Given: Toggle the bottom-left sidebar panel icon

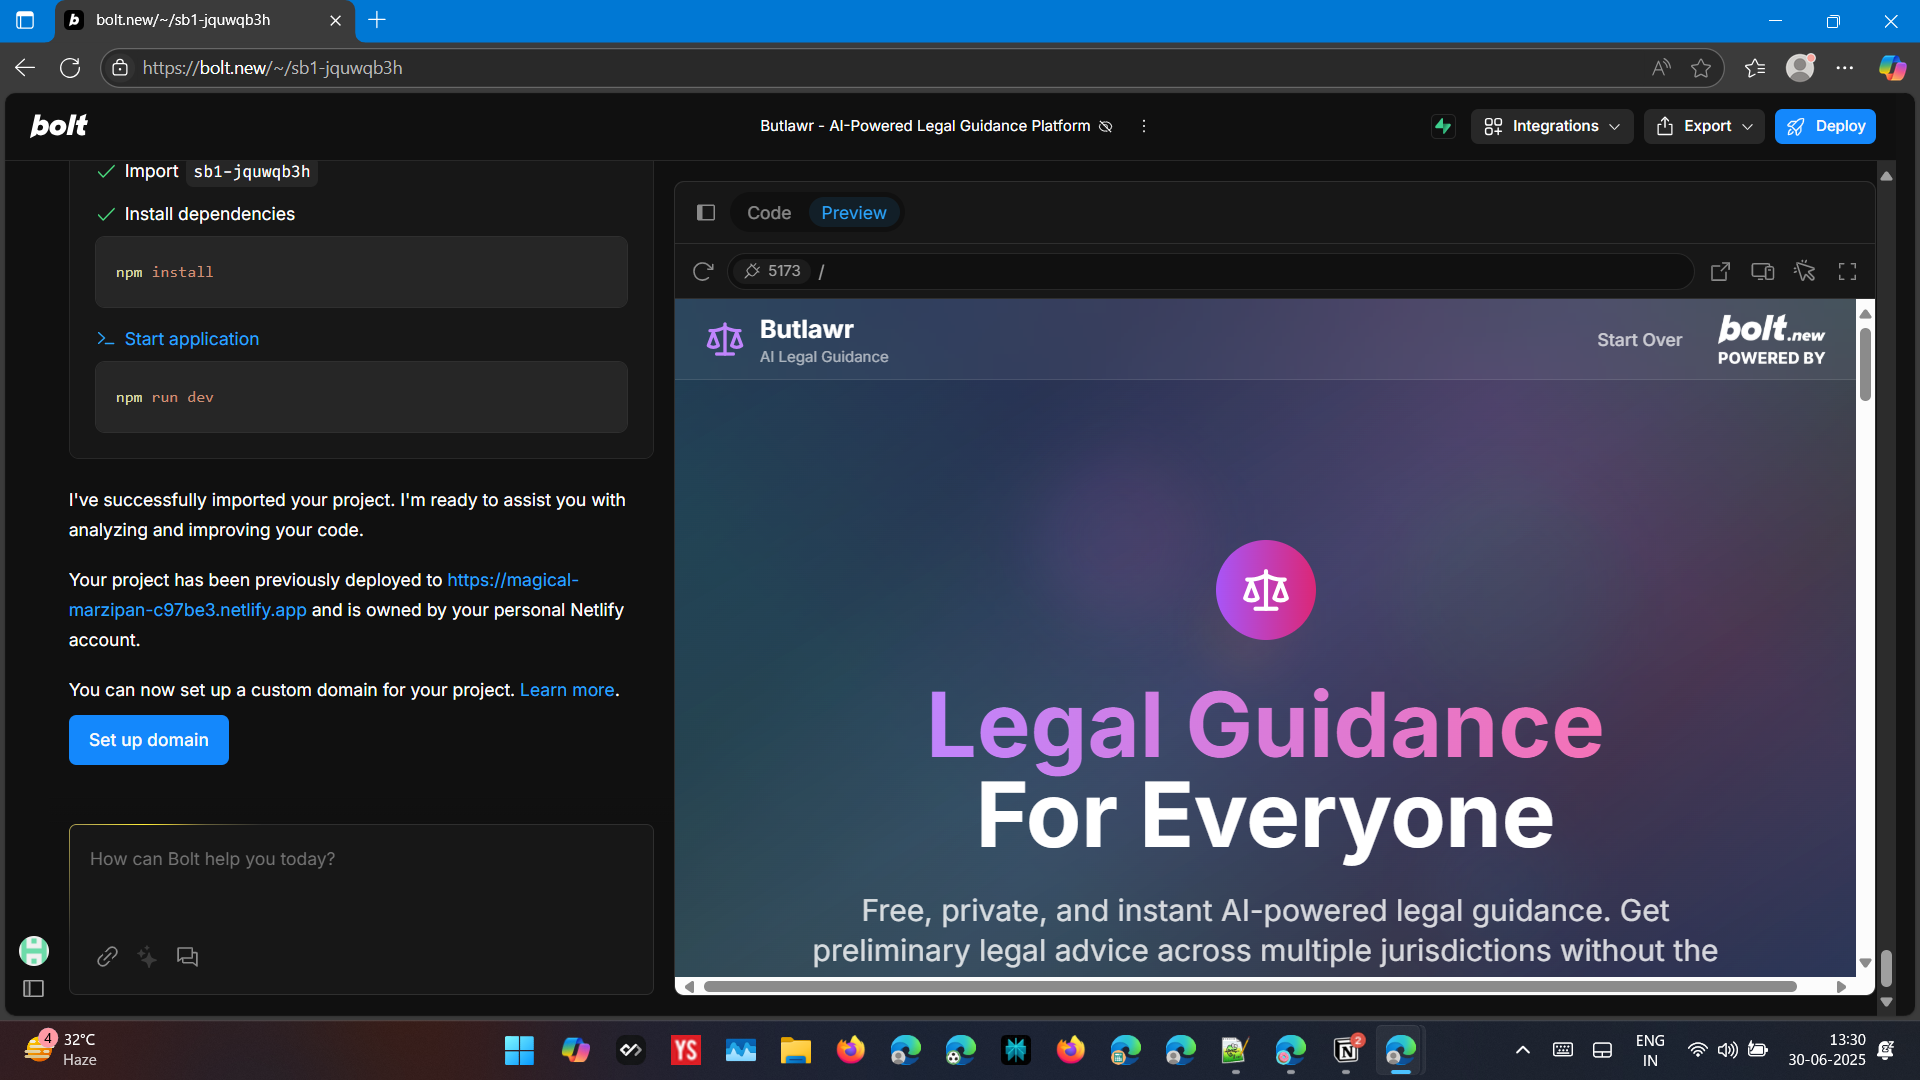Looking at the screenshot, I should 33,989.
